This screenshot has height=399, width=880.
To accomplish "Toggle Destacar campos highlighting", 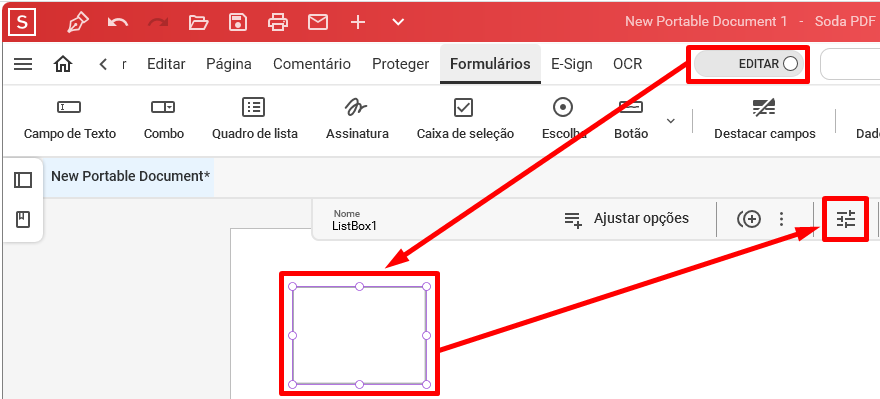I will coord(764,119).
